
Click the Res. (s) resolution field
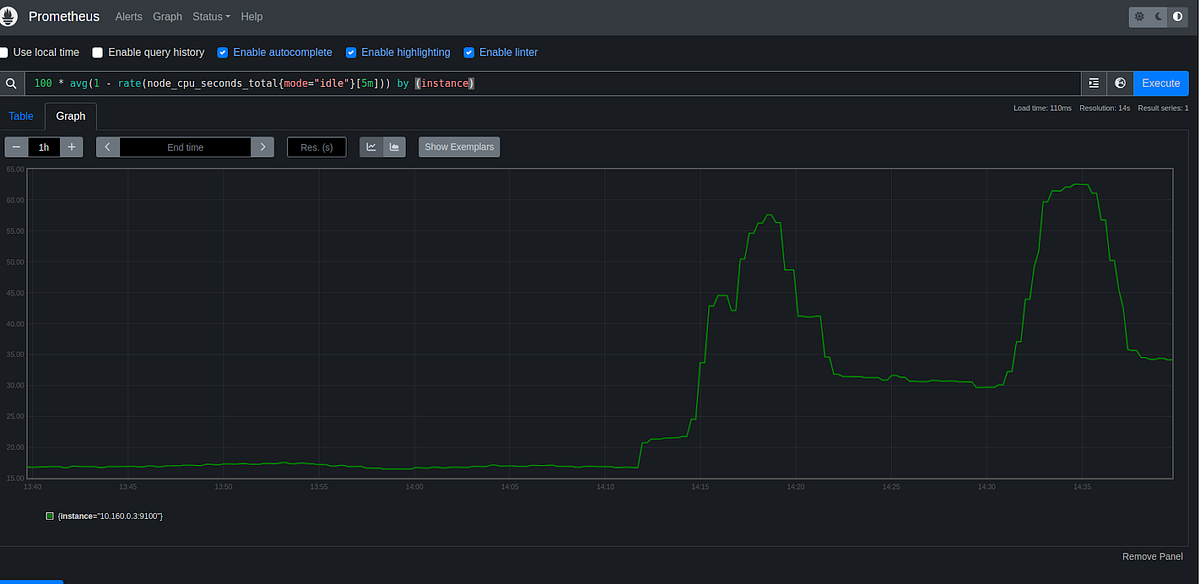pos(316,146)
